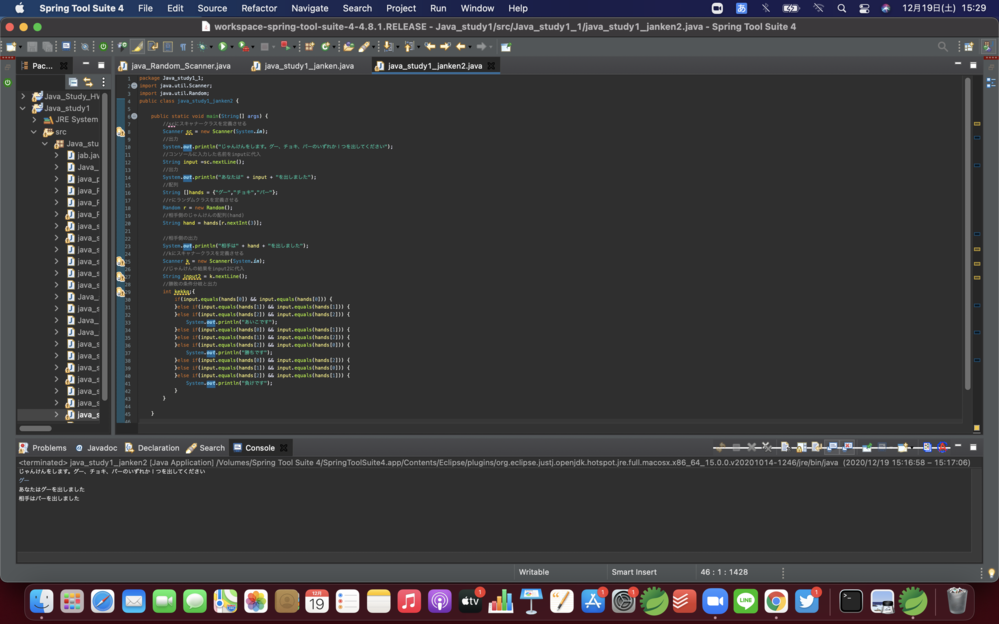Switch to java_Random_Scanner.java editor tab
Viewport: 999px width, 624px height.
coord(180,66)
